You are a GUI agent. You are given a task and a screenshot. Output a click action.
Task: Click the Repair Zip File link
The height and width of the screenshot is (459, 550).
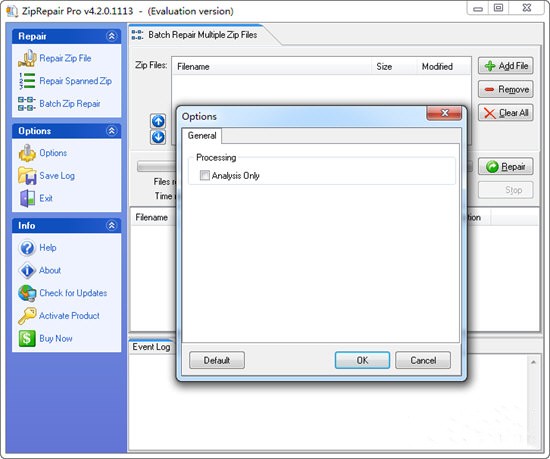click(x=65, y=58)
